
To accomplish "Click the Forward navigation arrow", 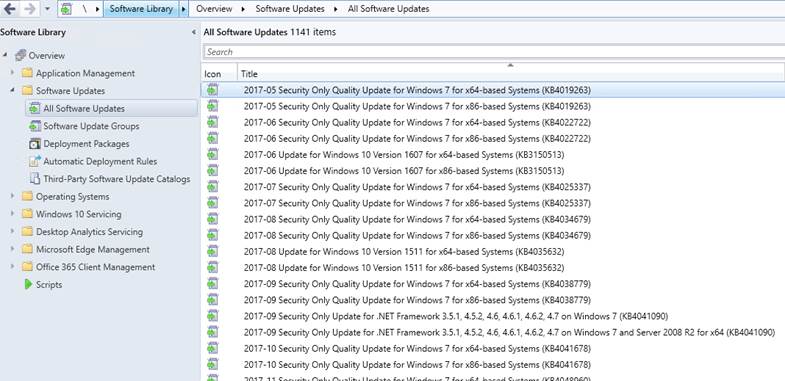I will [x=30, y=9].
